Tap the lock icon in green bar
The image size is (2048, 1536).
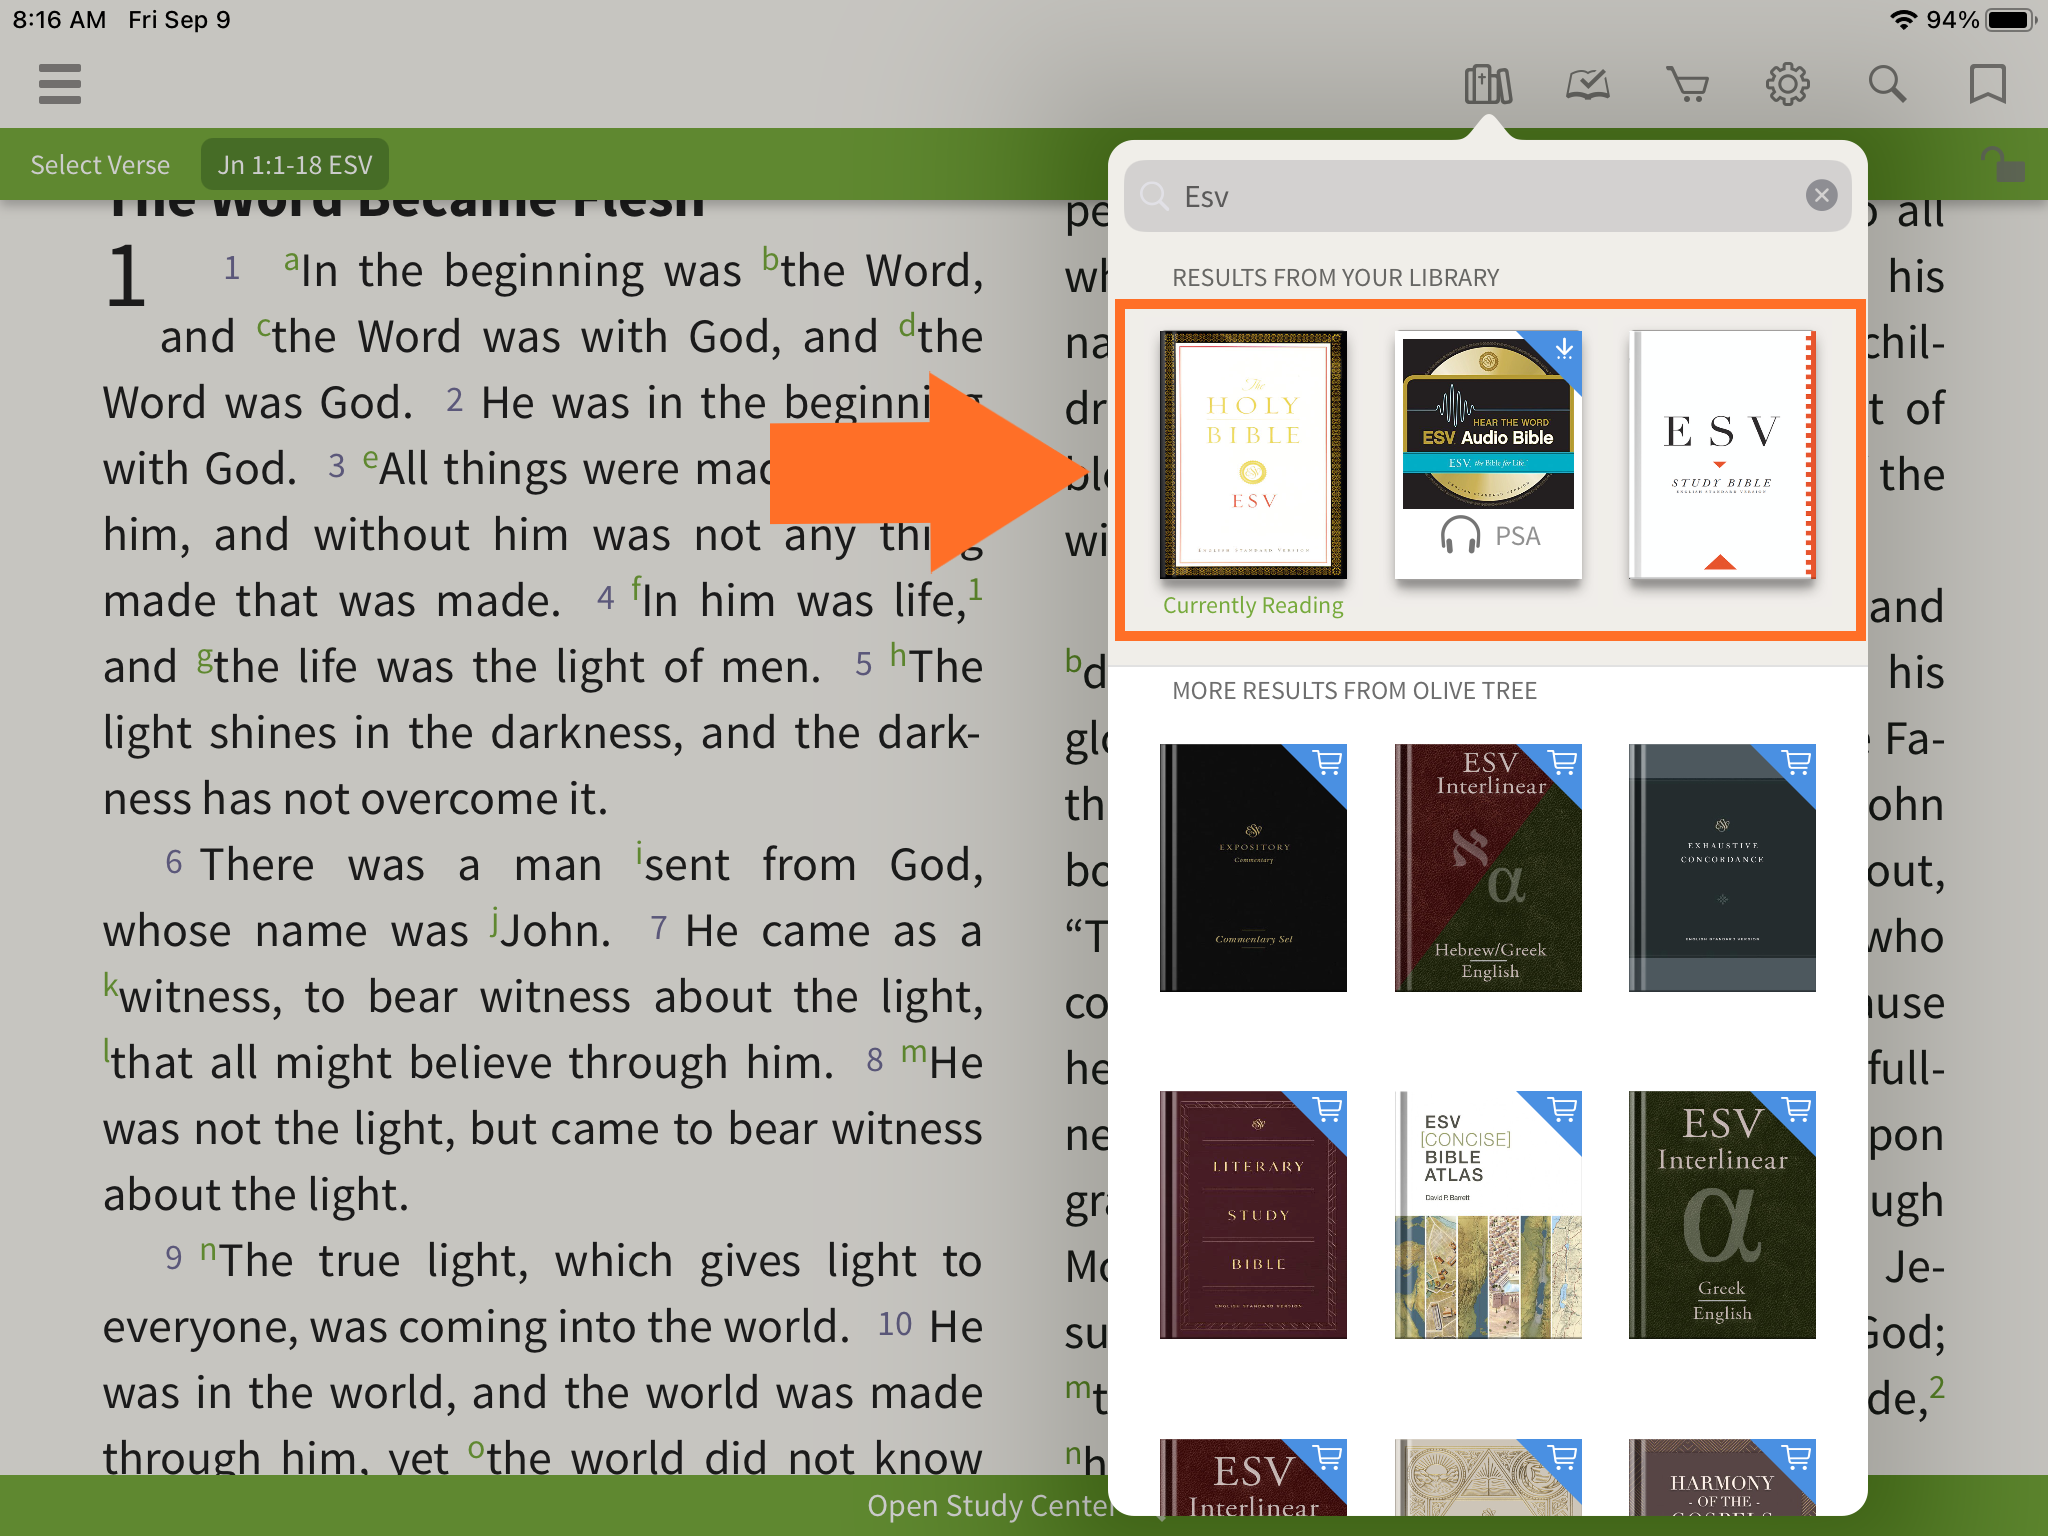tap(2003, 165)
